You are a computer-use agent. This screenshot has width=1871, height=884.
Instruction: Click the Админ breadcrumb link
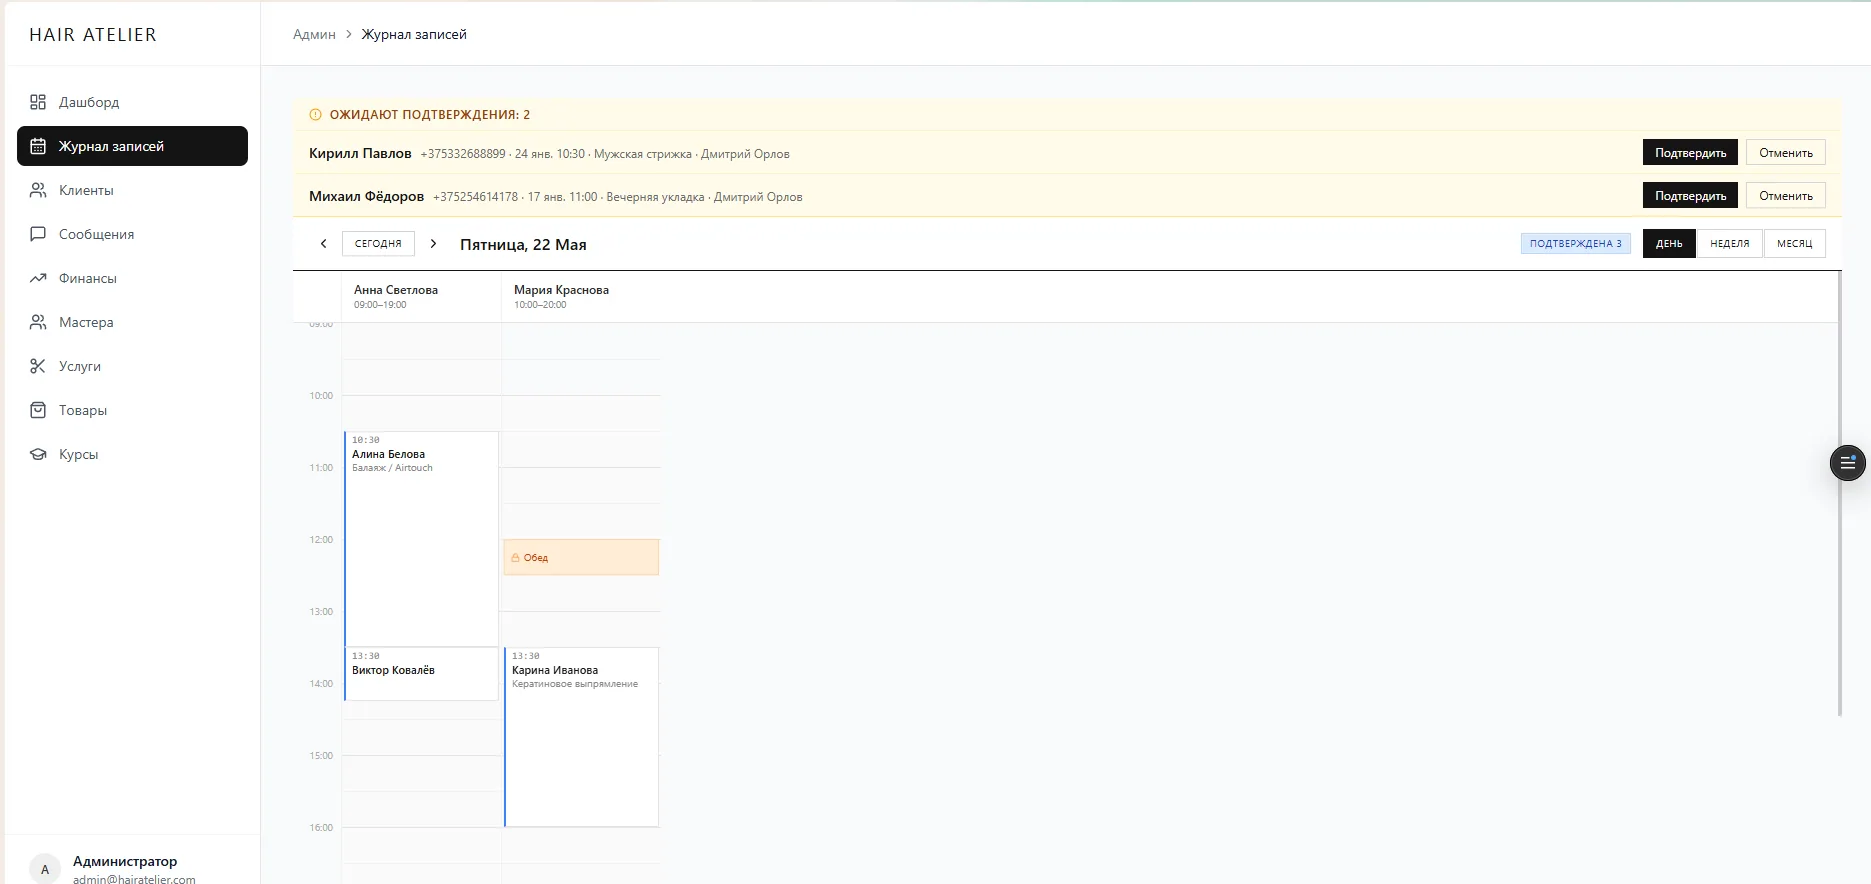[x=314, y=34]
